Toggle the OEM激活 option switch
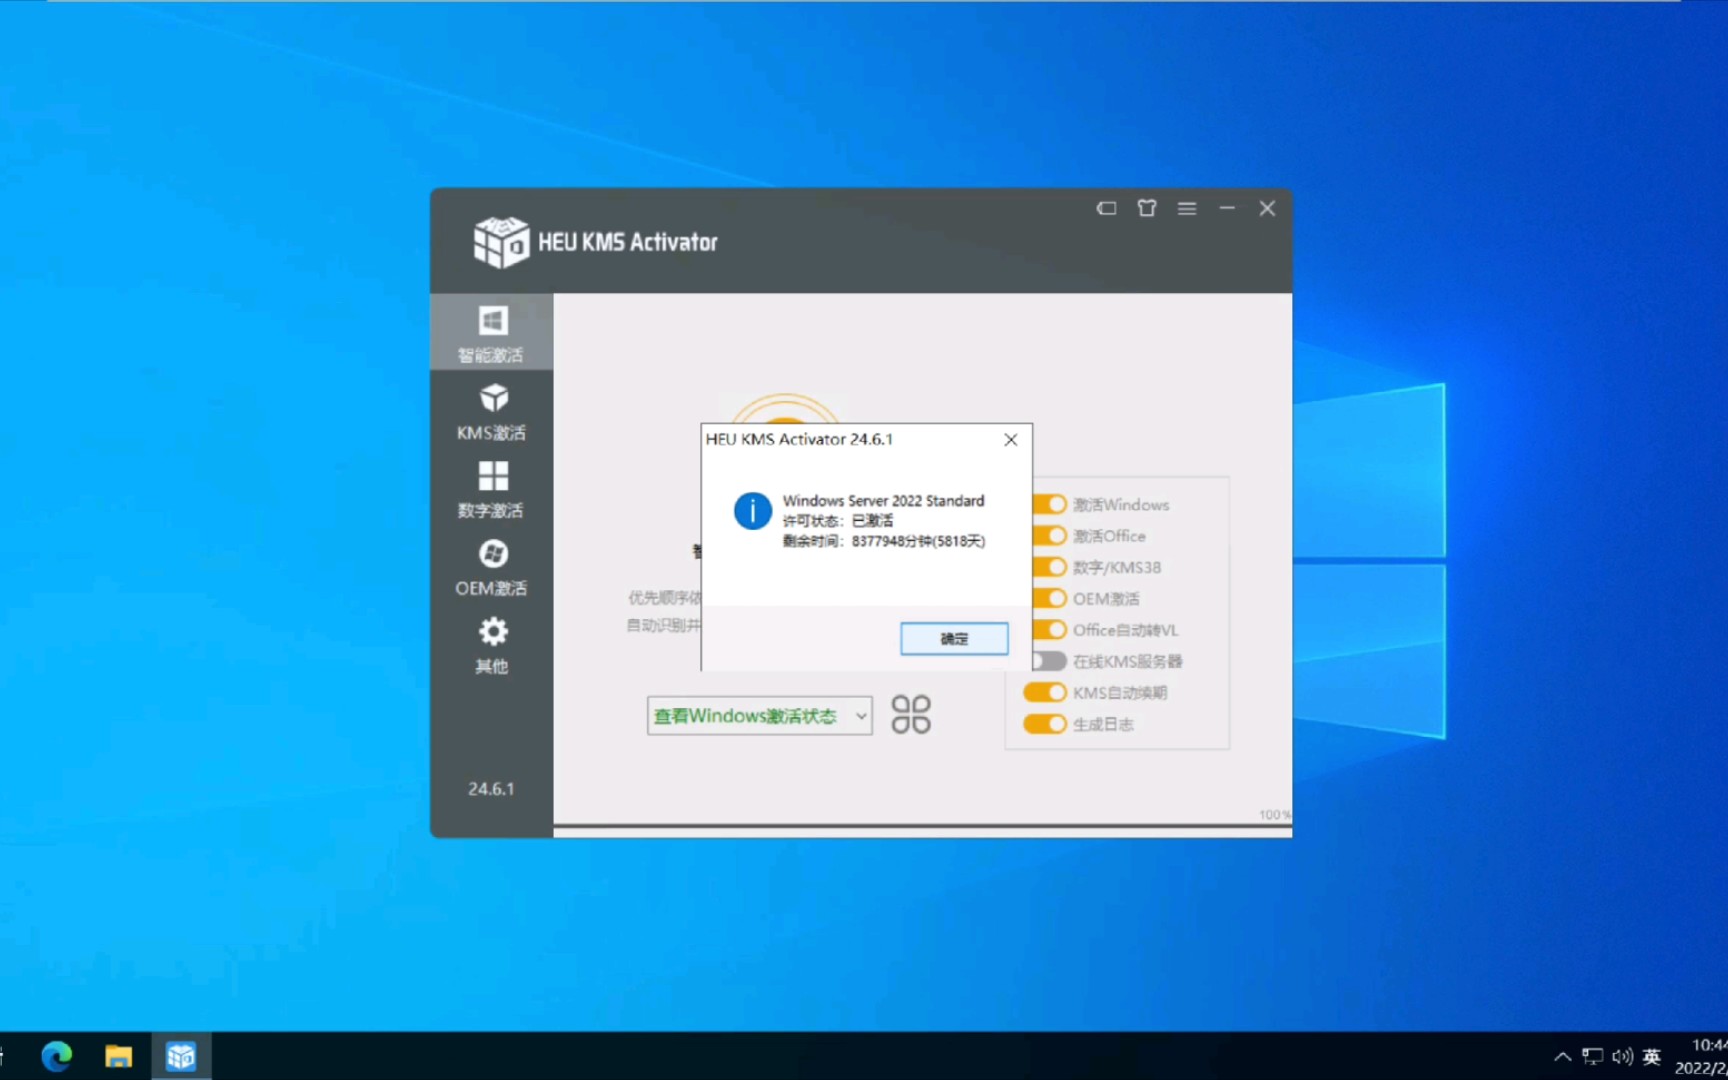1728x1080 pixels. (x=1049, y=598)
